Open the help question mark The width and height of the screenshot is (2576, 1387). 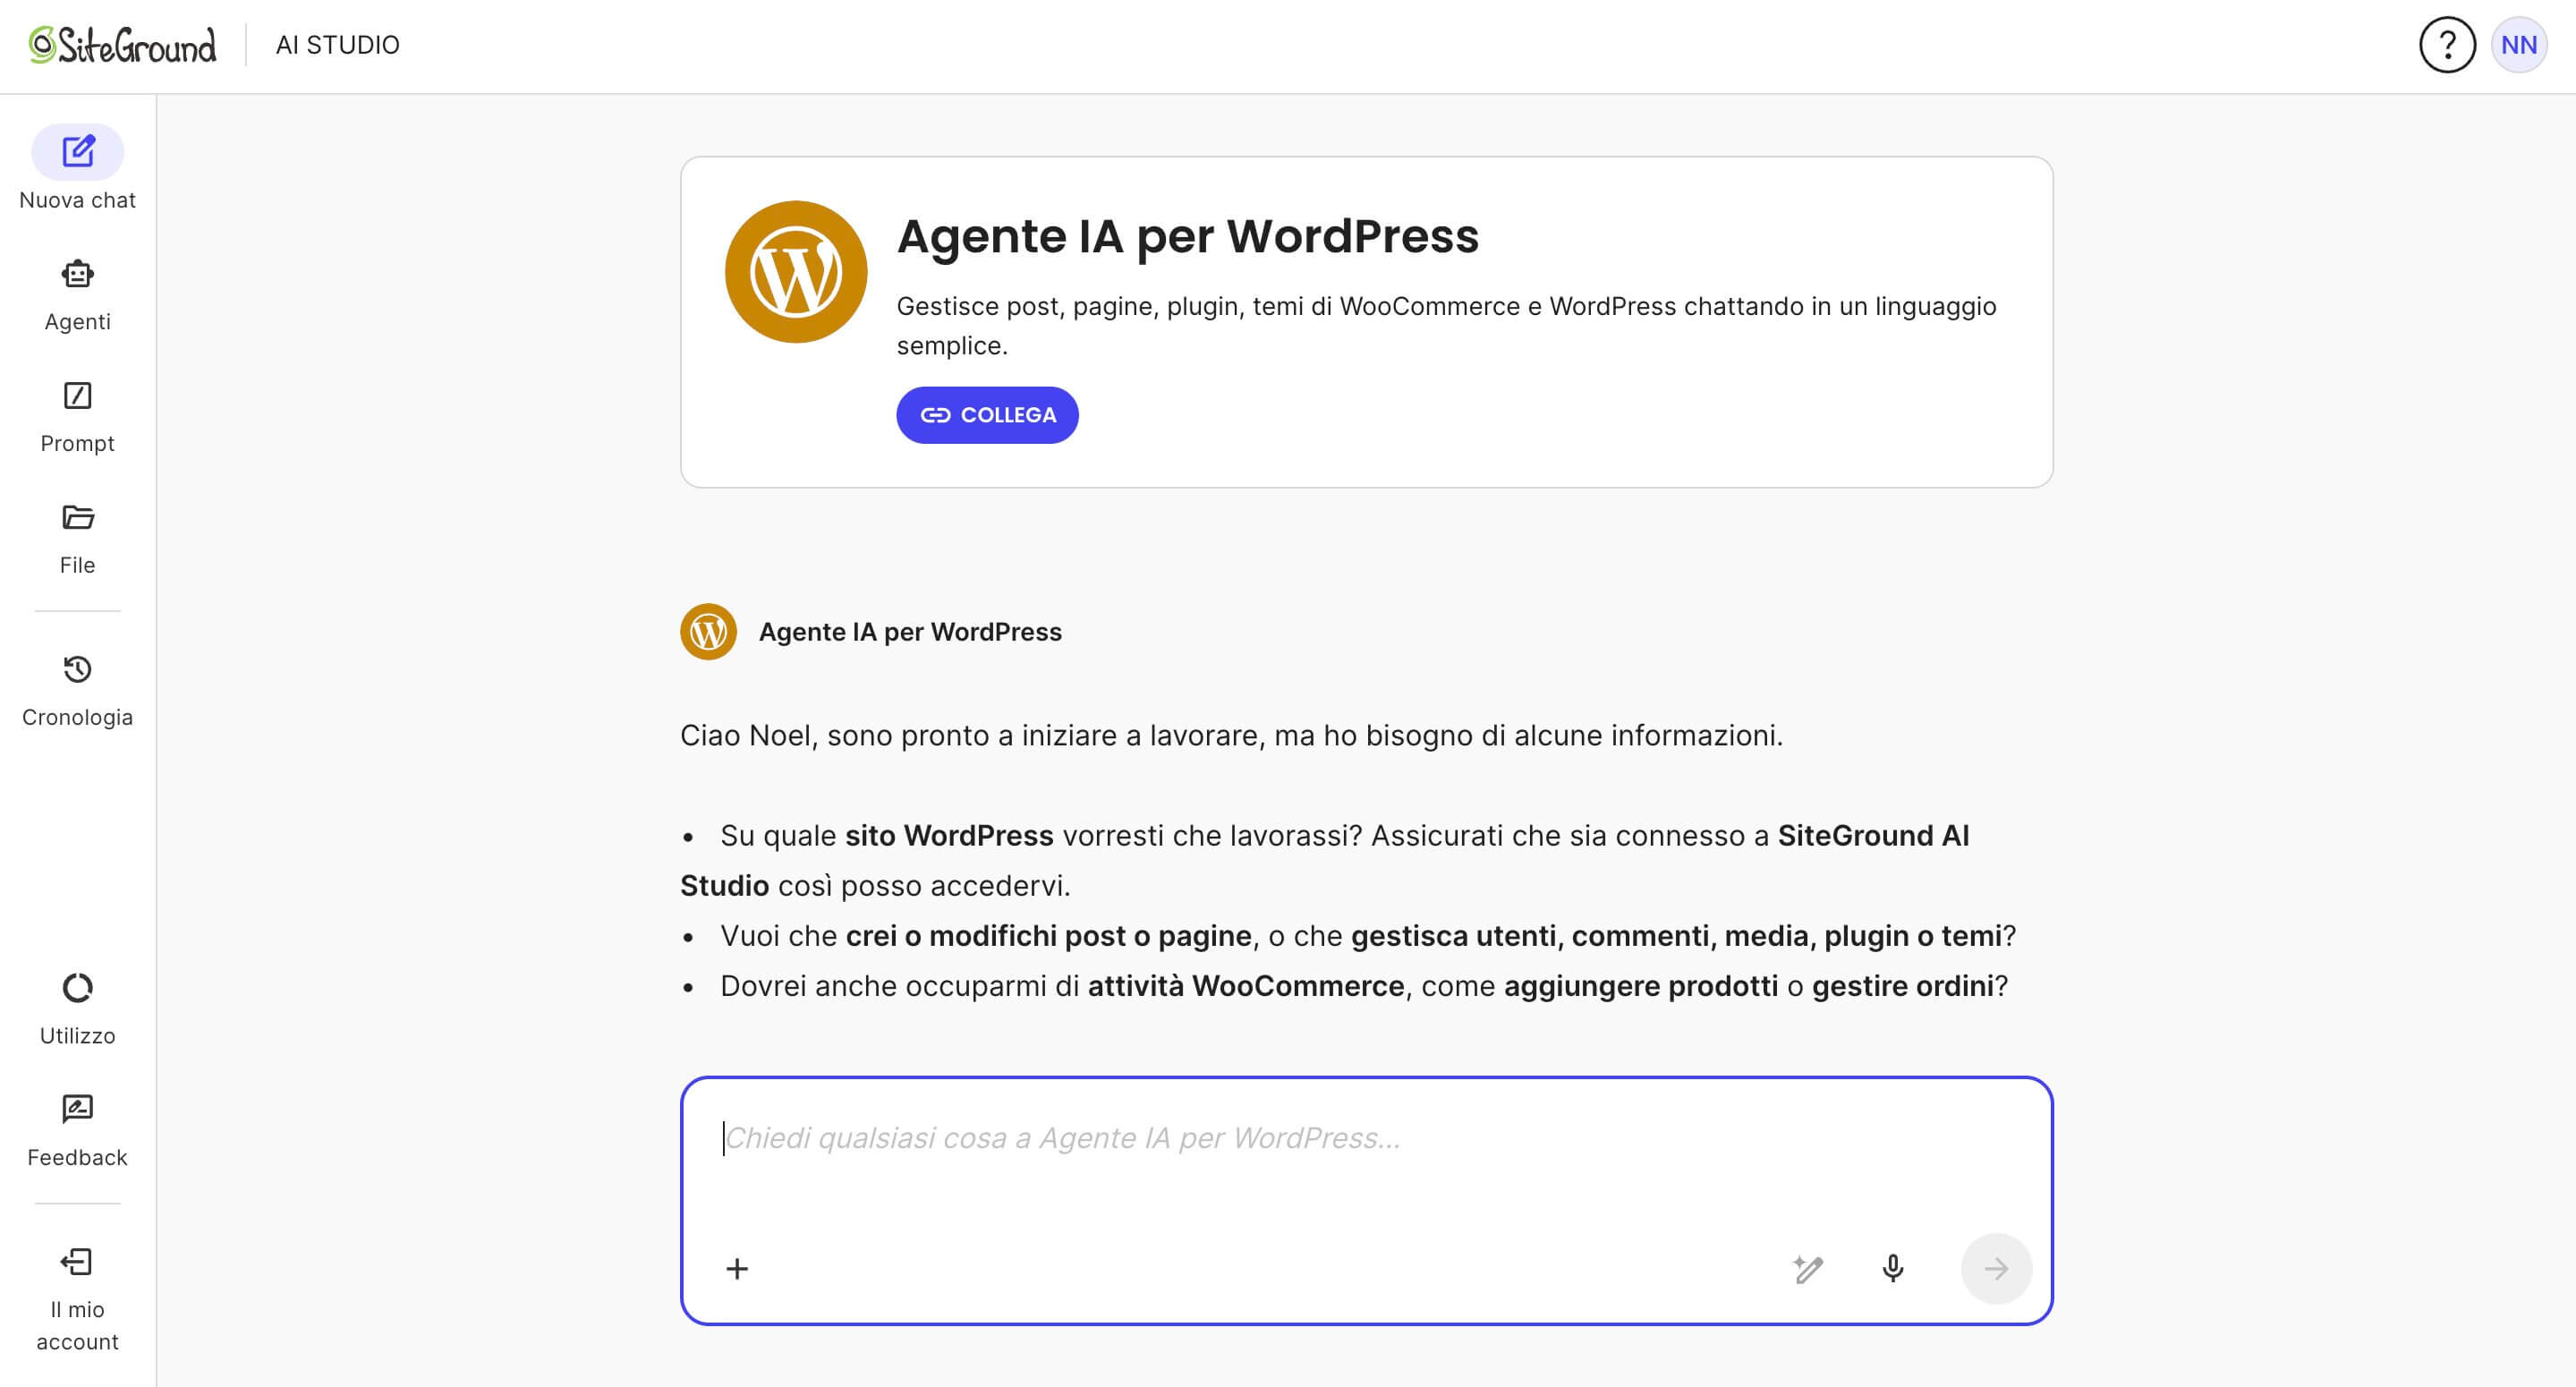click(x=2446, y=45)
